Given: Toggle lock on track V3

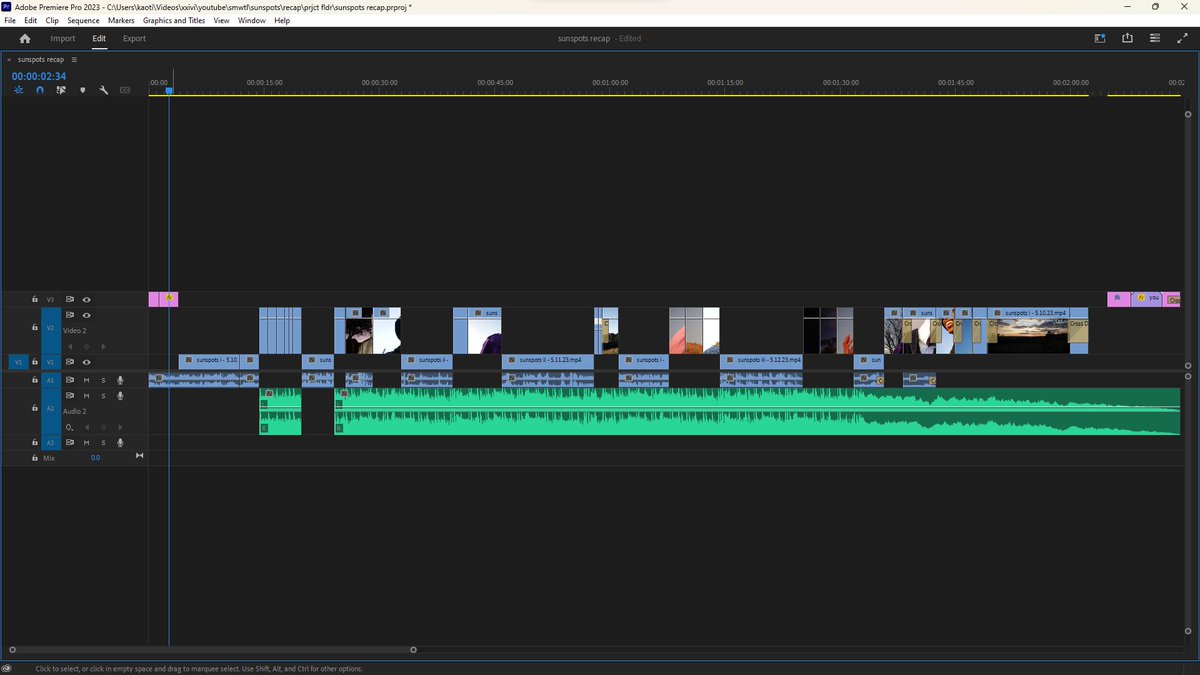Looking at the screenshot, I should point(34,299).
